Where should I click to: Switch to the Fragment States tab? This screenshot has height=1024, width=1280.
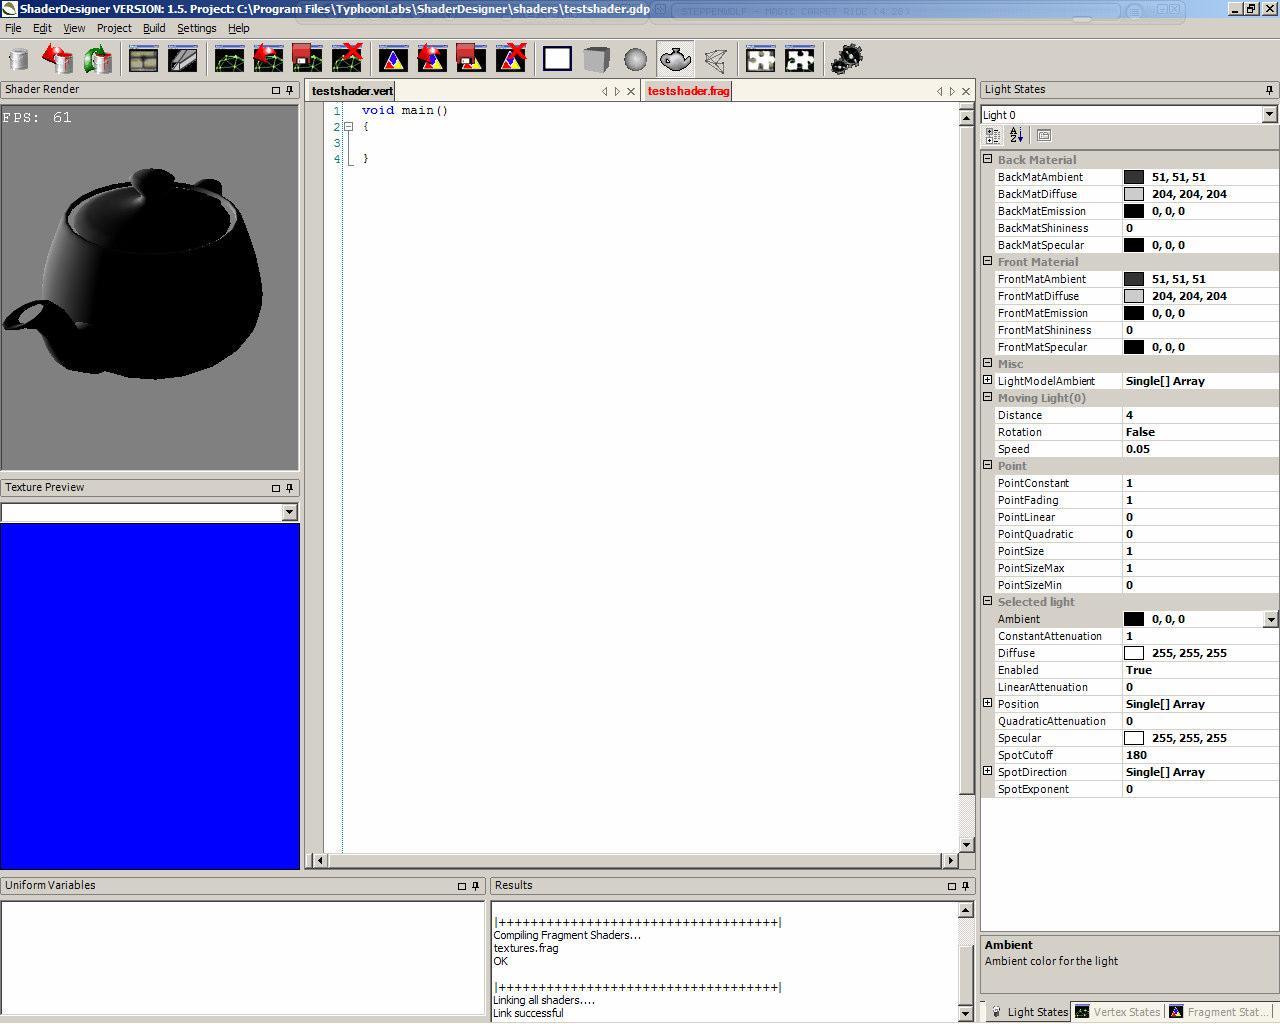coord(1221,1012)
